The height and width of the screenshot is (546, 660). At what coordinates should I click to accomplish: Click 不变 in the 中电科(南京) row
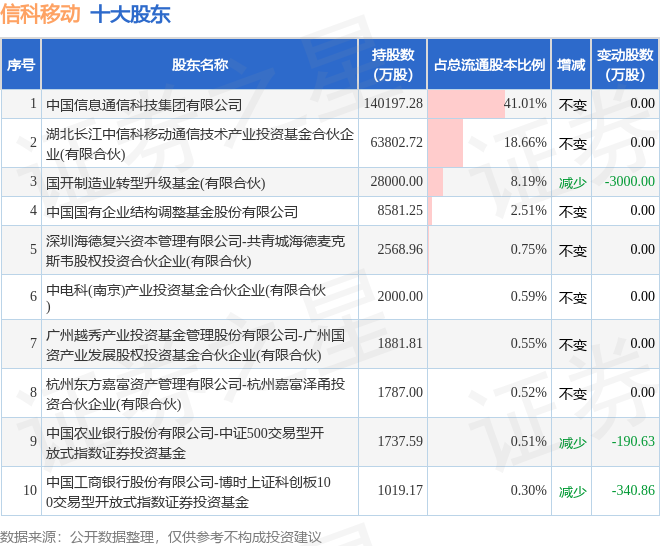(x=572, y=298)
